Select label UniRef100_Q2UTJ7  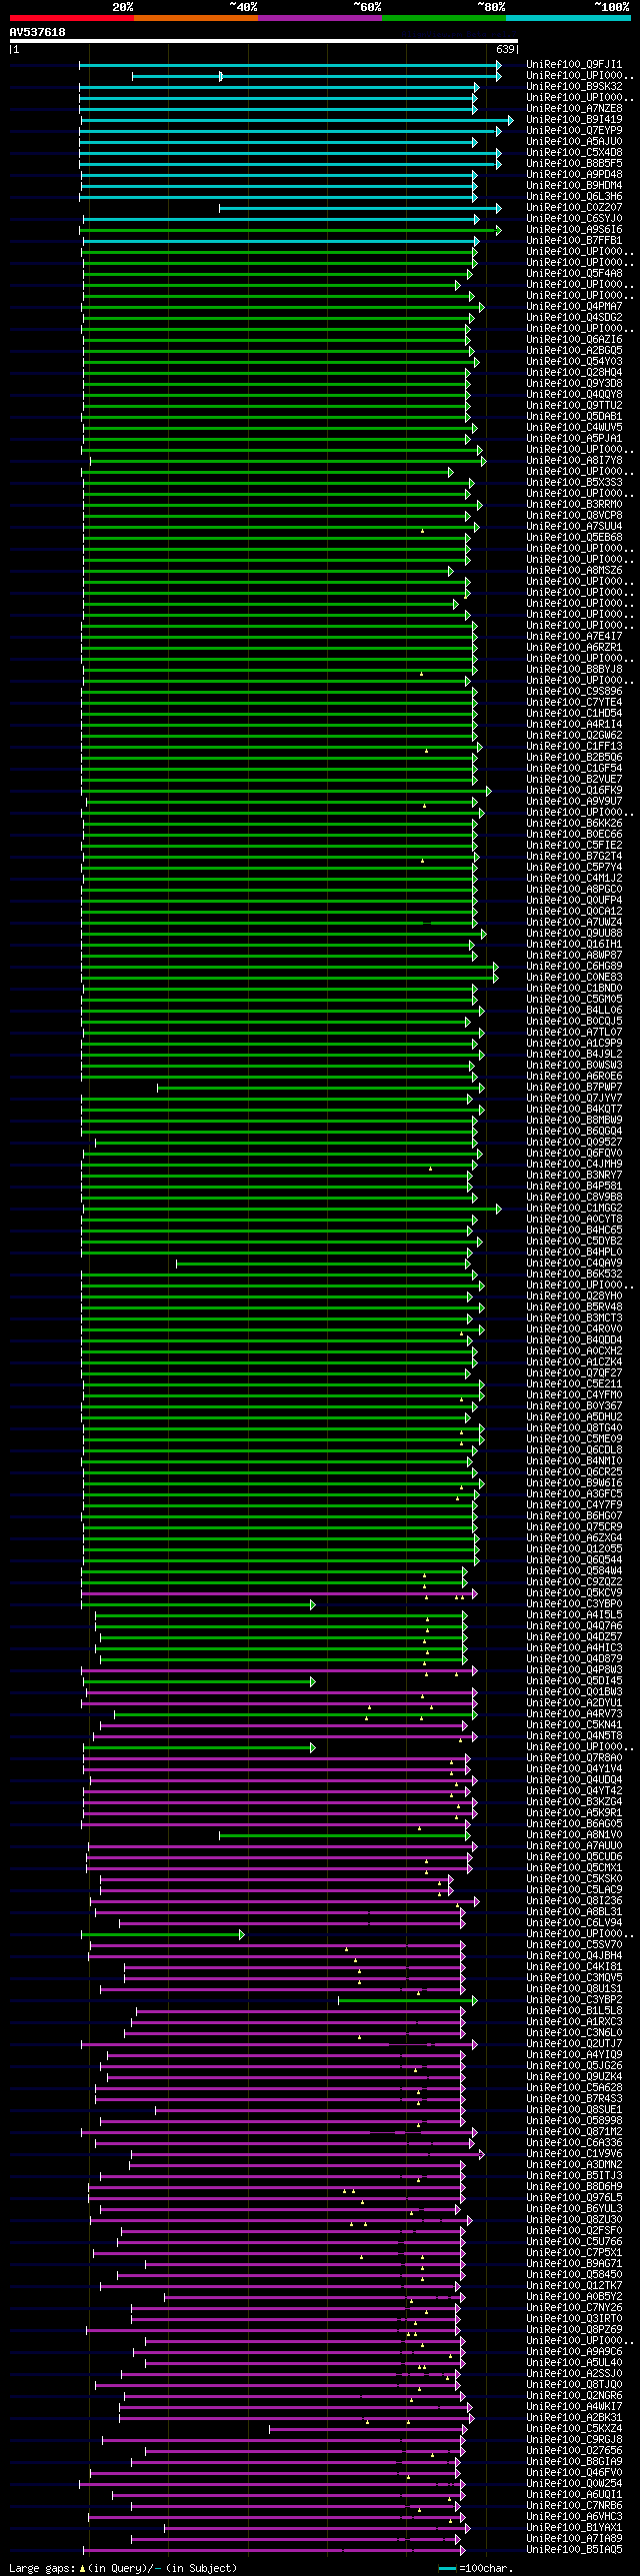(574, 2044)
